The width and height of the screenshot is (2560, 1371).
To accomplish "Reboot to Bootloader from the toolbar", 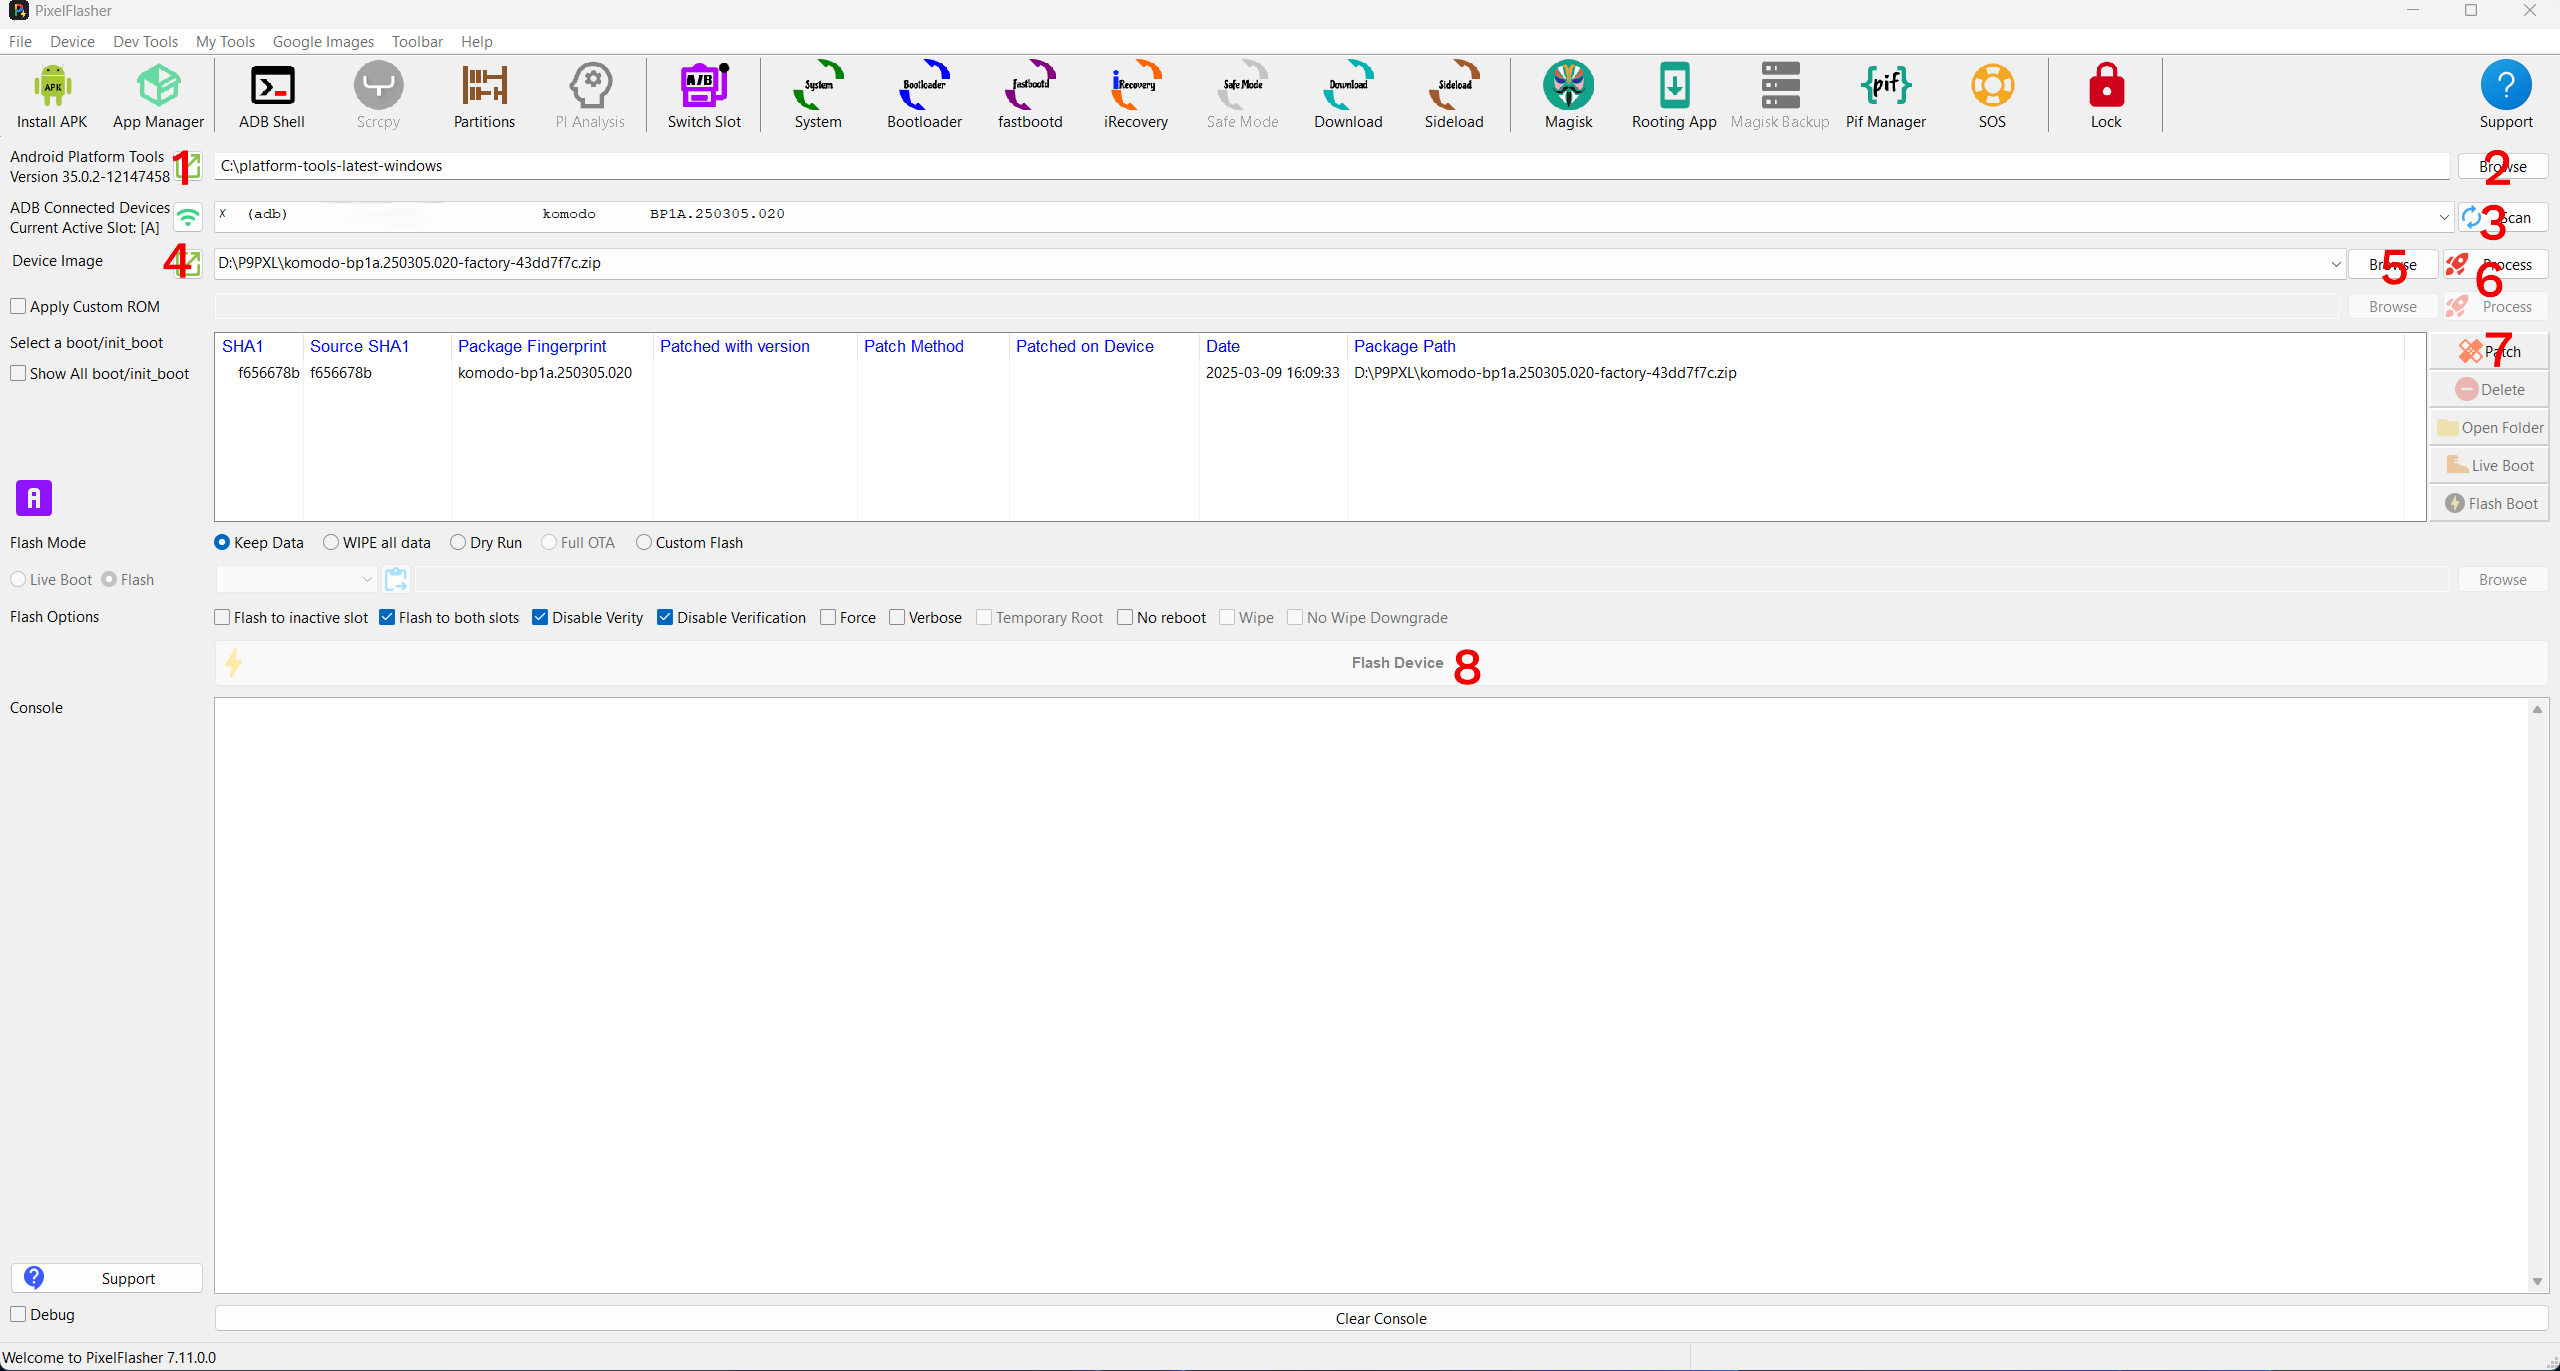I will (x=924, y=96).
